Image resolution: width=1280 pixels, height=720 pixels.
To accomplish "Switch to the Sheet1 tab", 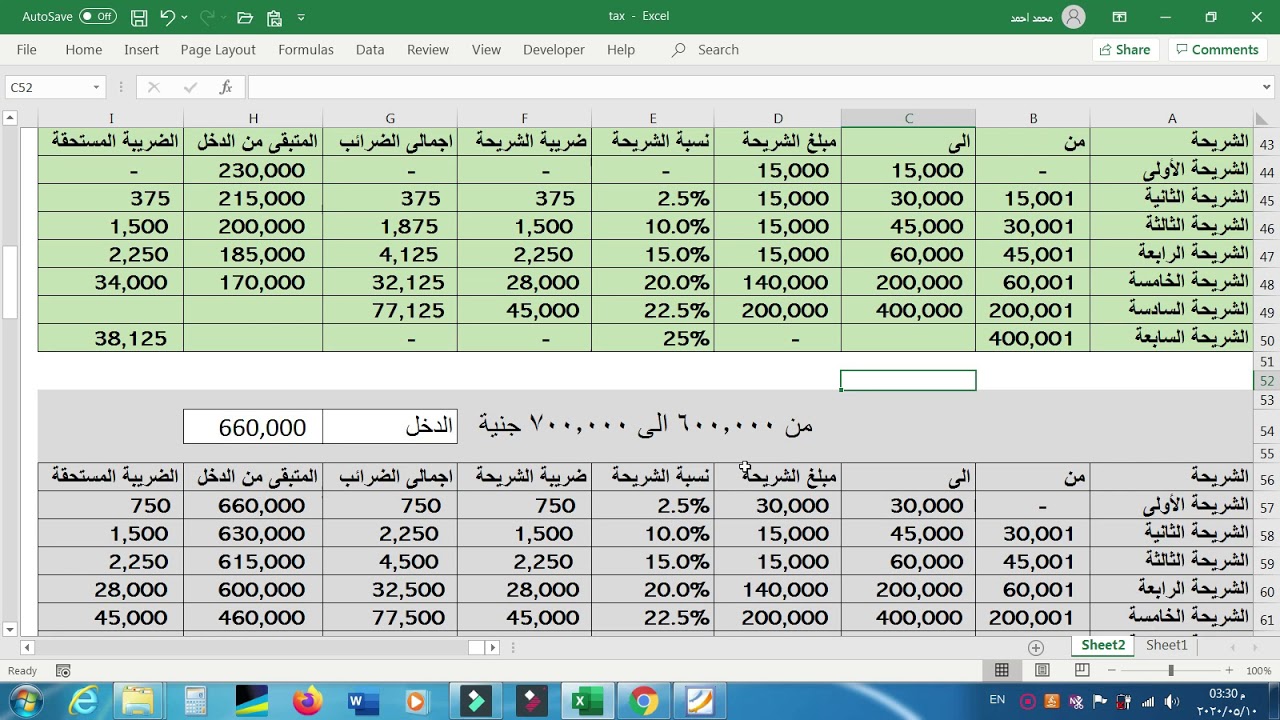I will click(x=1166, y=646).
